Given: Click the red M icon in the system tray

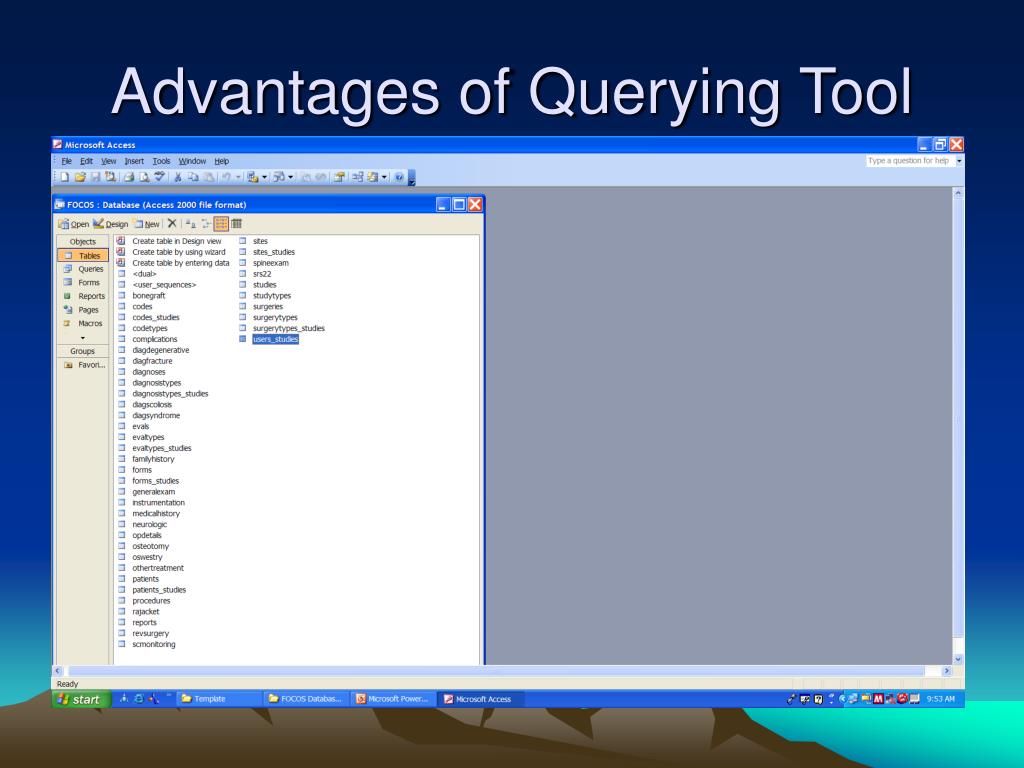Looking at the screenshot, I should (x=878, y=699).
